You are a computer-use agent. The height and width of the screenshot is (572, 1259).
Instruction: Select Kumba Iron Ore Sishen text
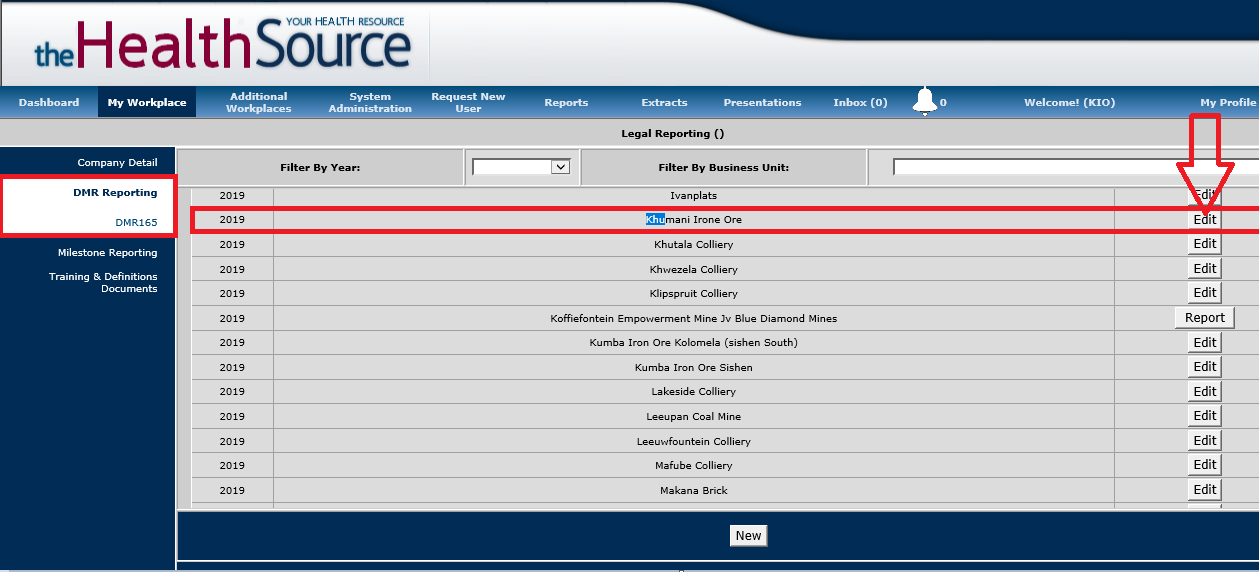(x=693, y=368)
